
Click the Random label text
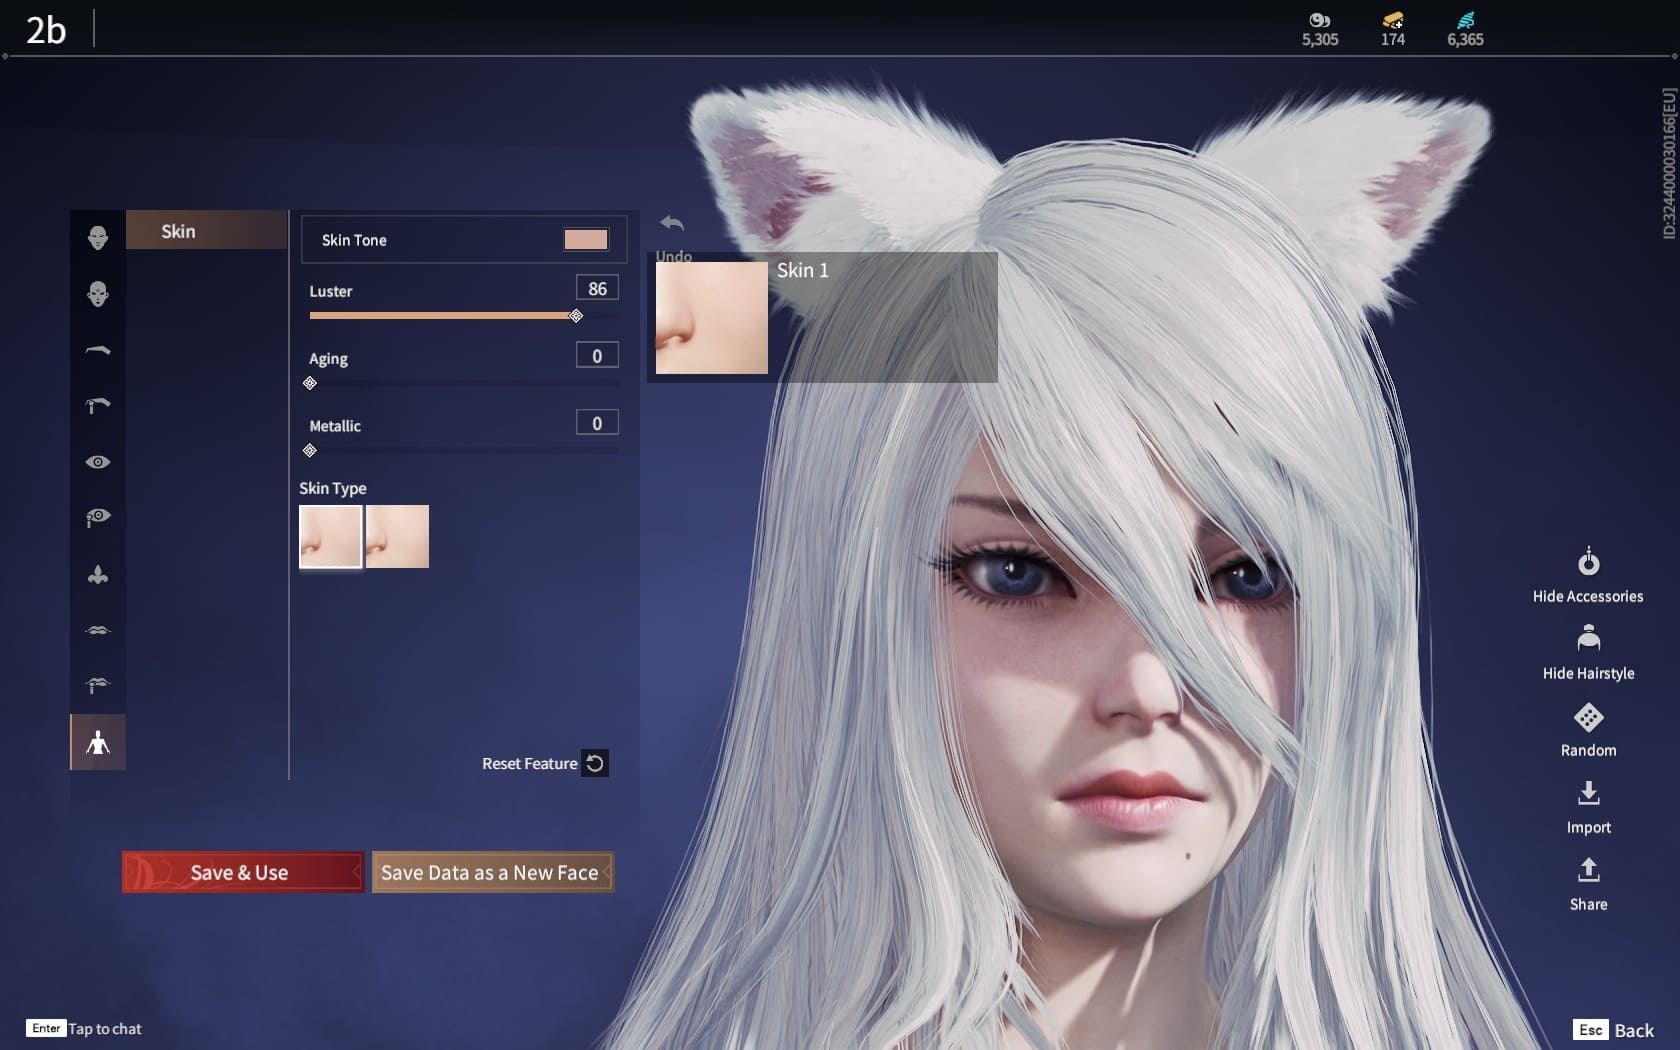point(1588,750)
